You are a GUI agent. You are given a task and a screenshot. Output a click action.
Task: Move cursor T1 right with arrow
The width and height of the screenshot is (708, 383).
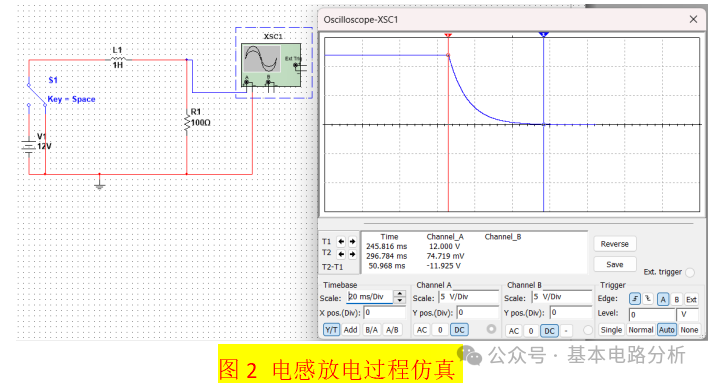tap(352, 242)
